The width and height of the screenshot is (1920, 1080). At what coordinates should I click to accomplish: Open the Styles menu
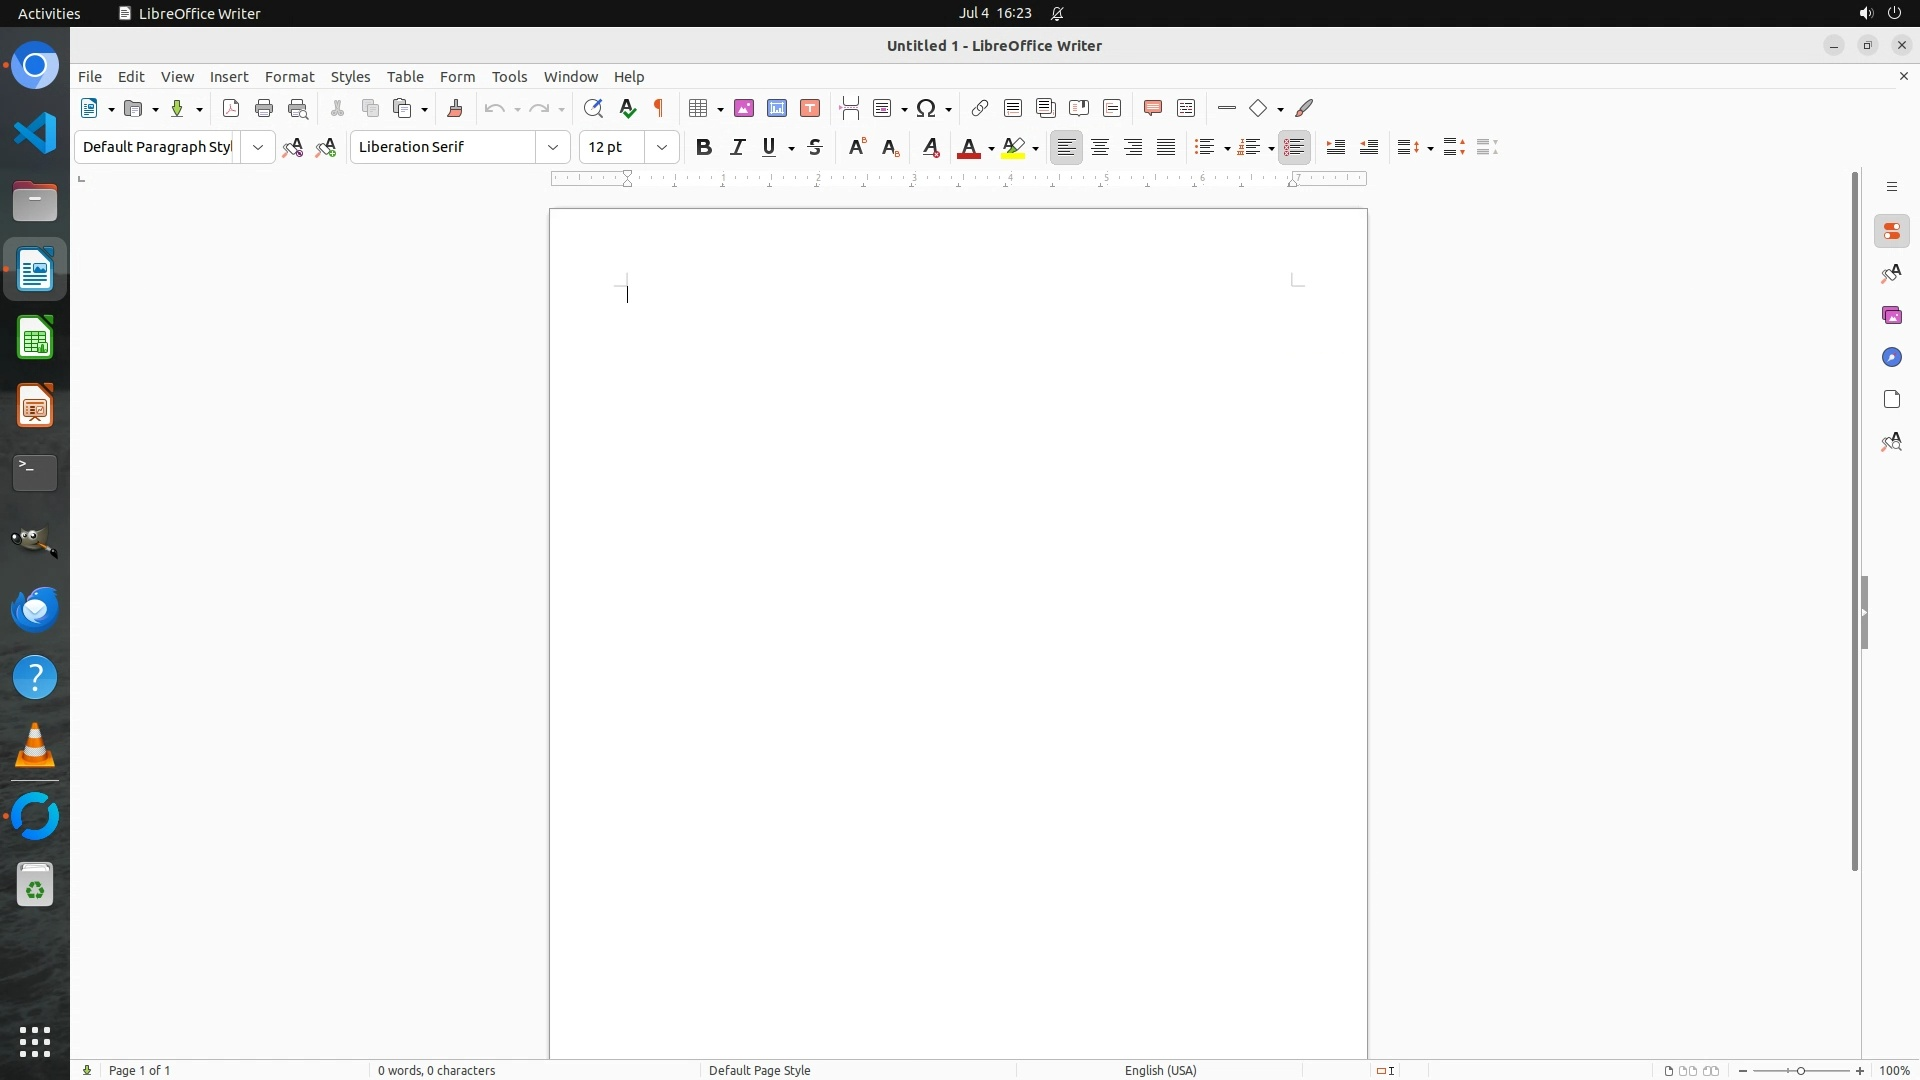pos(350,77)
